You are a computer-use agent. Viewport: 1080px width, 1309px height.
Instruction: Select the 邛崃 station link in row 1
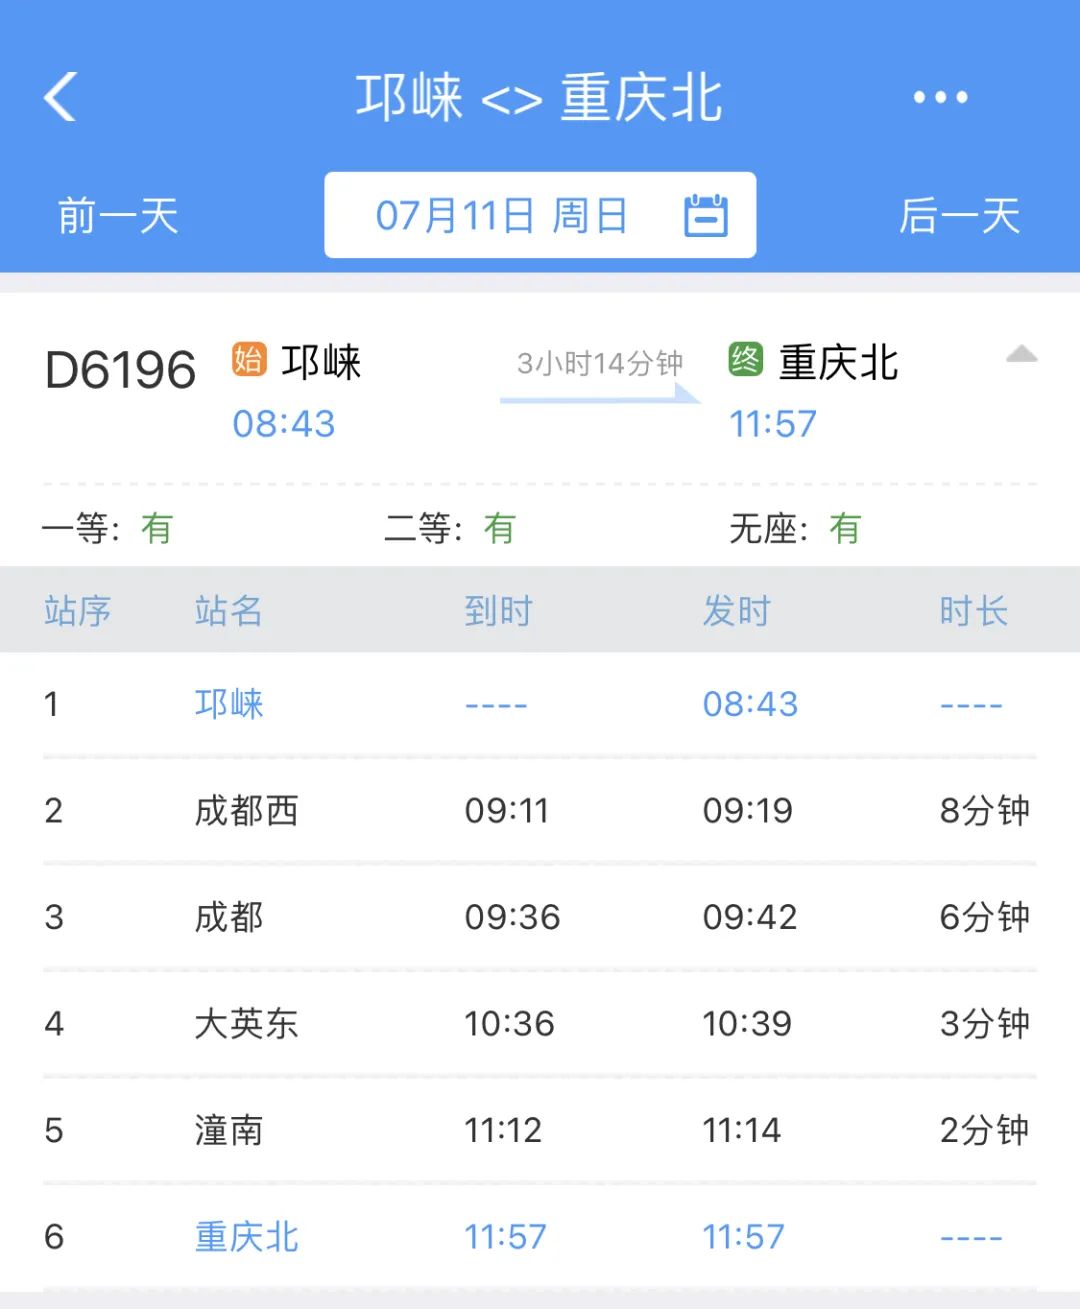tap(229, 704)
